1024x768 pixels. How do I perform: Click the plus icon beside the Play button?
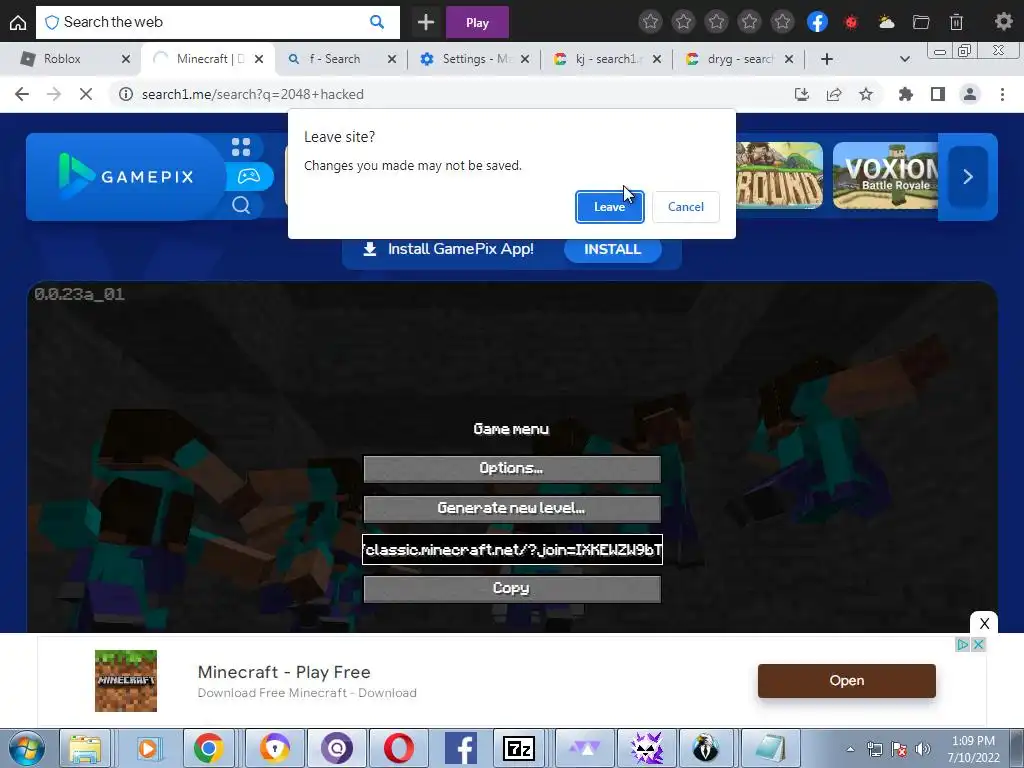(x=426, y=22)
